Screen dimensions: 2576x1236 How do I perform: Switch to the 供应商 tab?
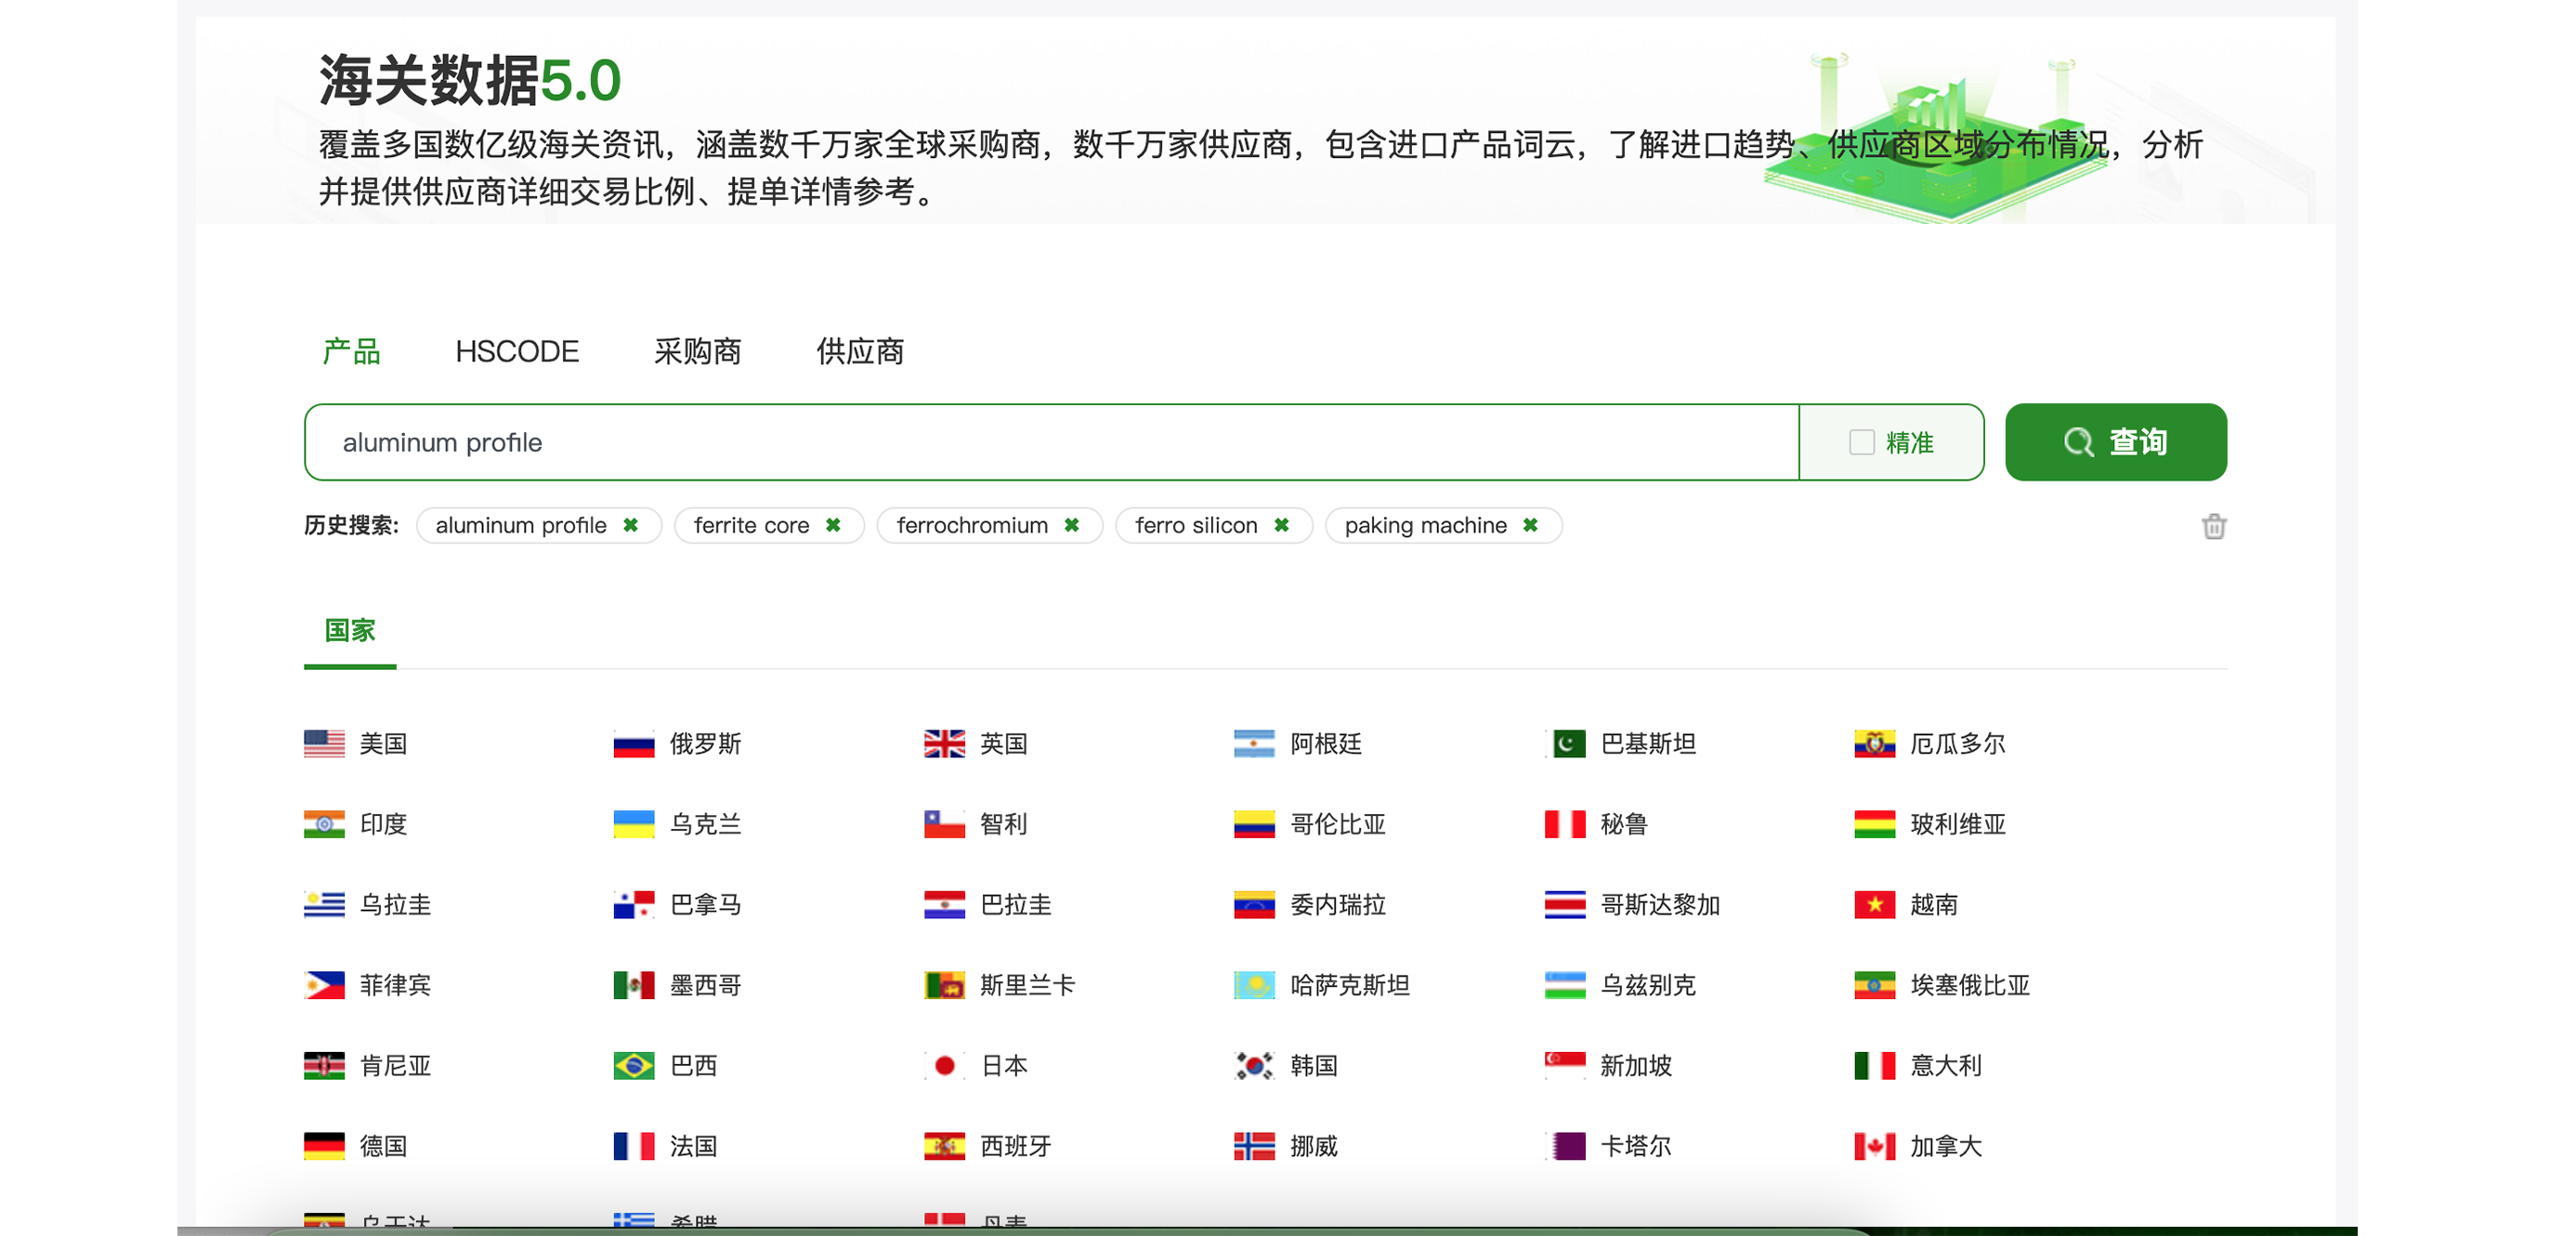(860, 351)
